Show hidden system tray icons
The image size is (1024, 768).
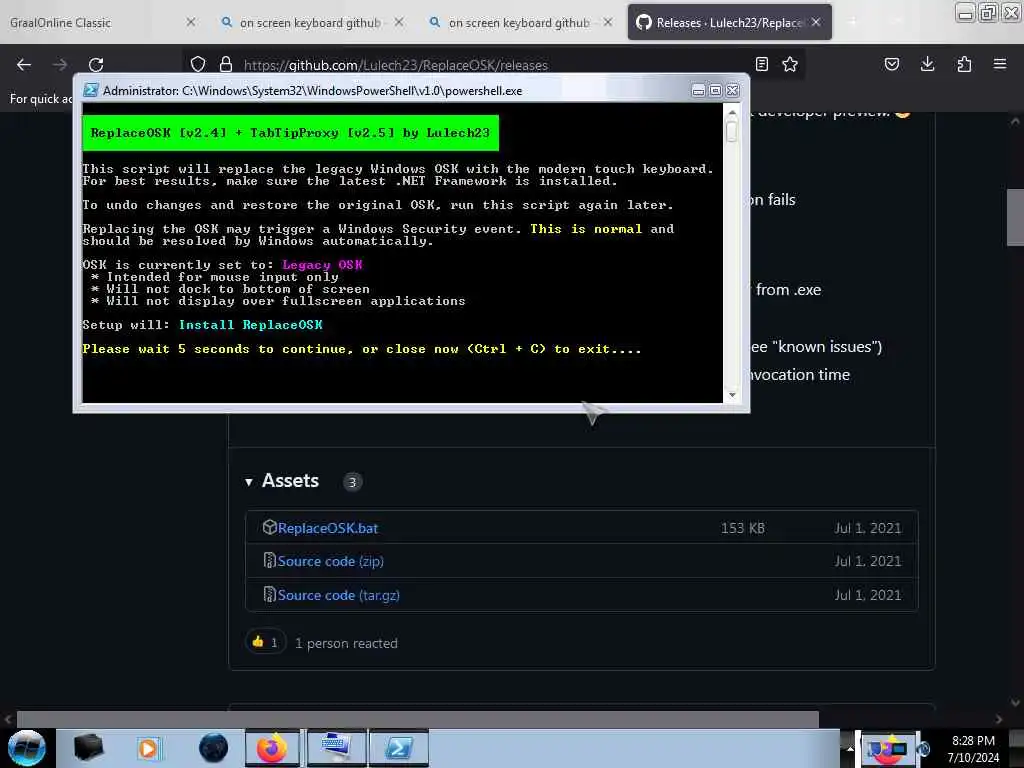(850, 749)
